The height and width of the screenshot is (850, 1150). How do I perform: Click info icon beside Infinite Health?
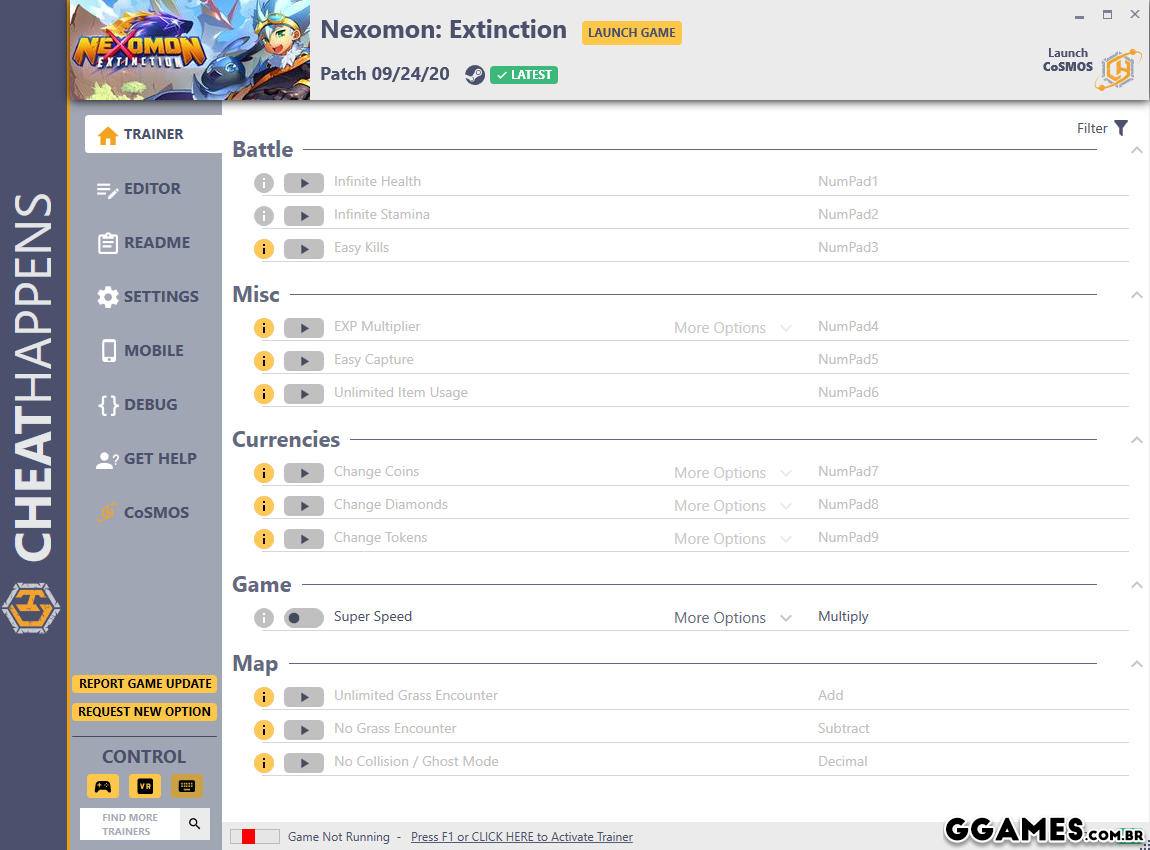pos(263,183)
